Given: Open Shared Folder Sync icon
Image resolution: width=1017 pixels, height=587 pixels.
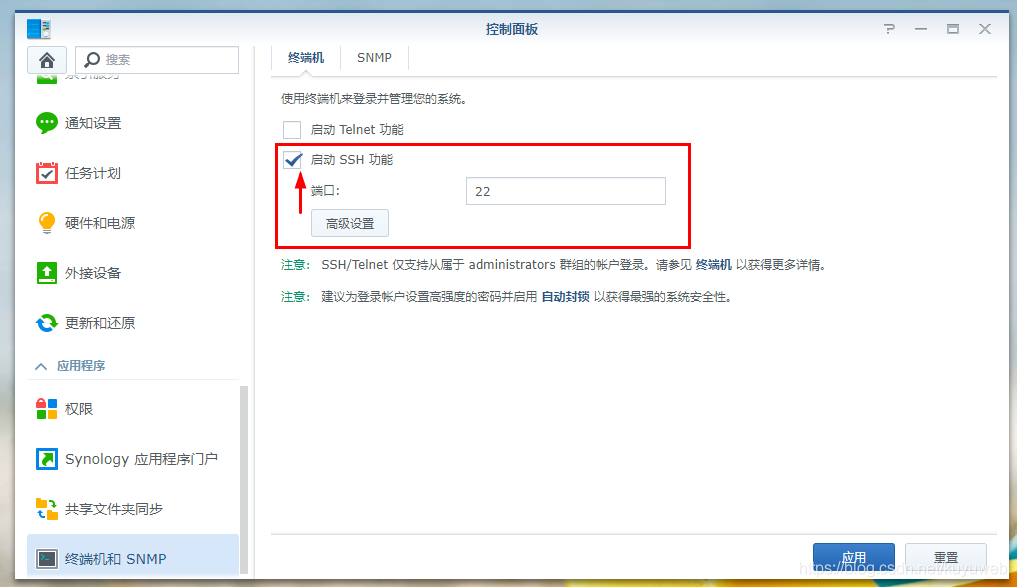Looking at the screenshot, I should point(47,509).
